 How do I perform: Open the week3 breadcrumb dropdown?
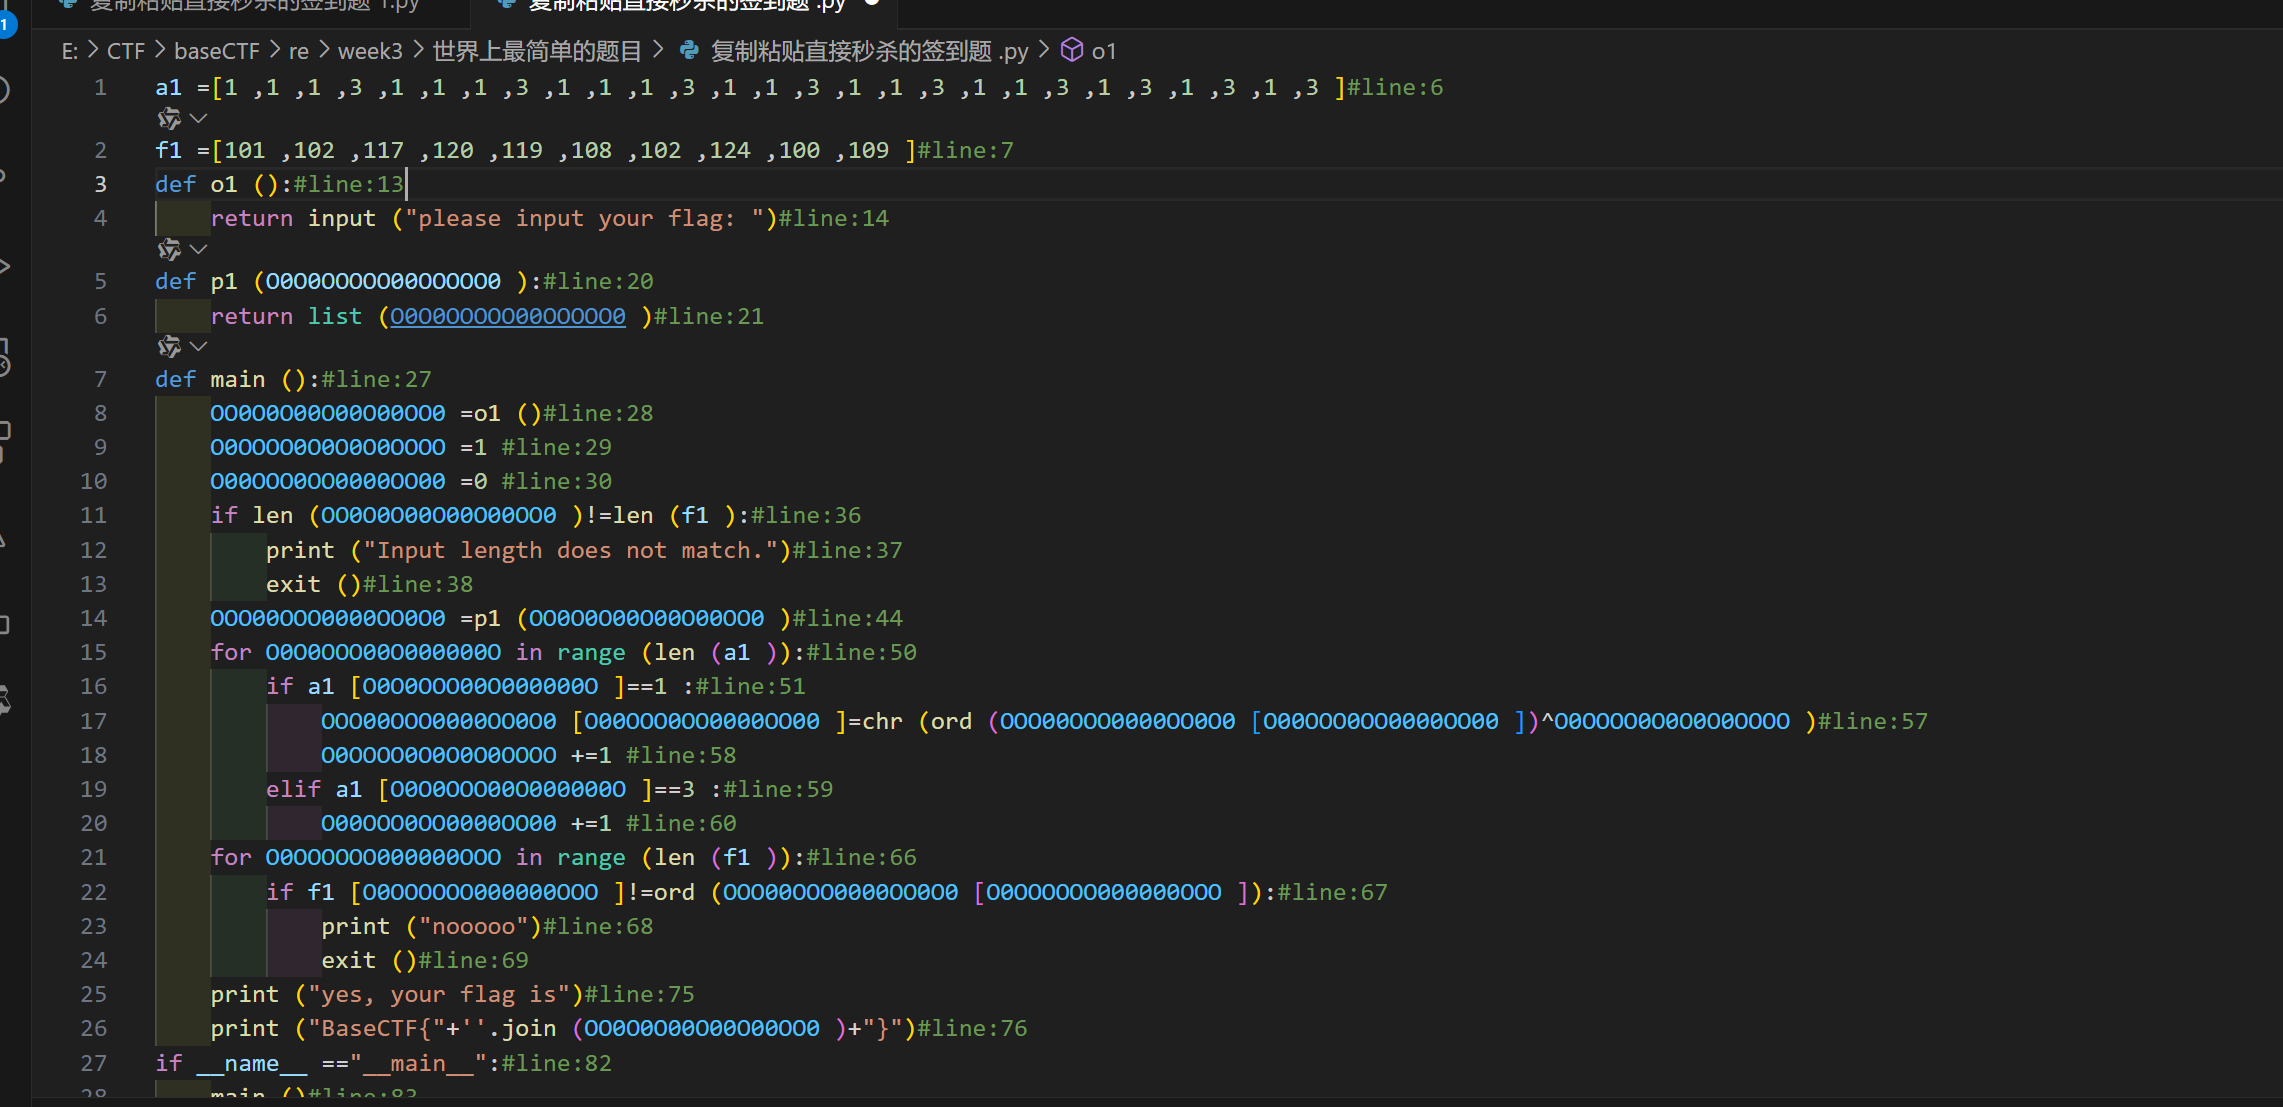(x=370, y=50)
